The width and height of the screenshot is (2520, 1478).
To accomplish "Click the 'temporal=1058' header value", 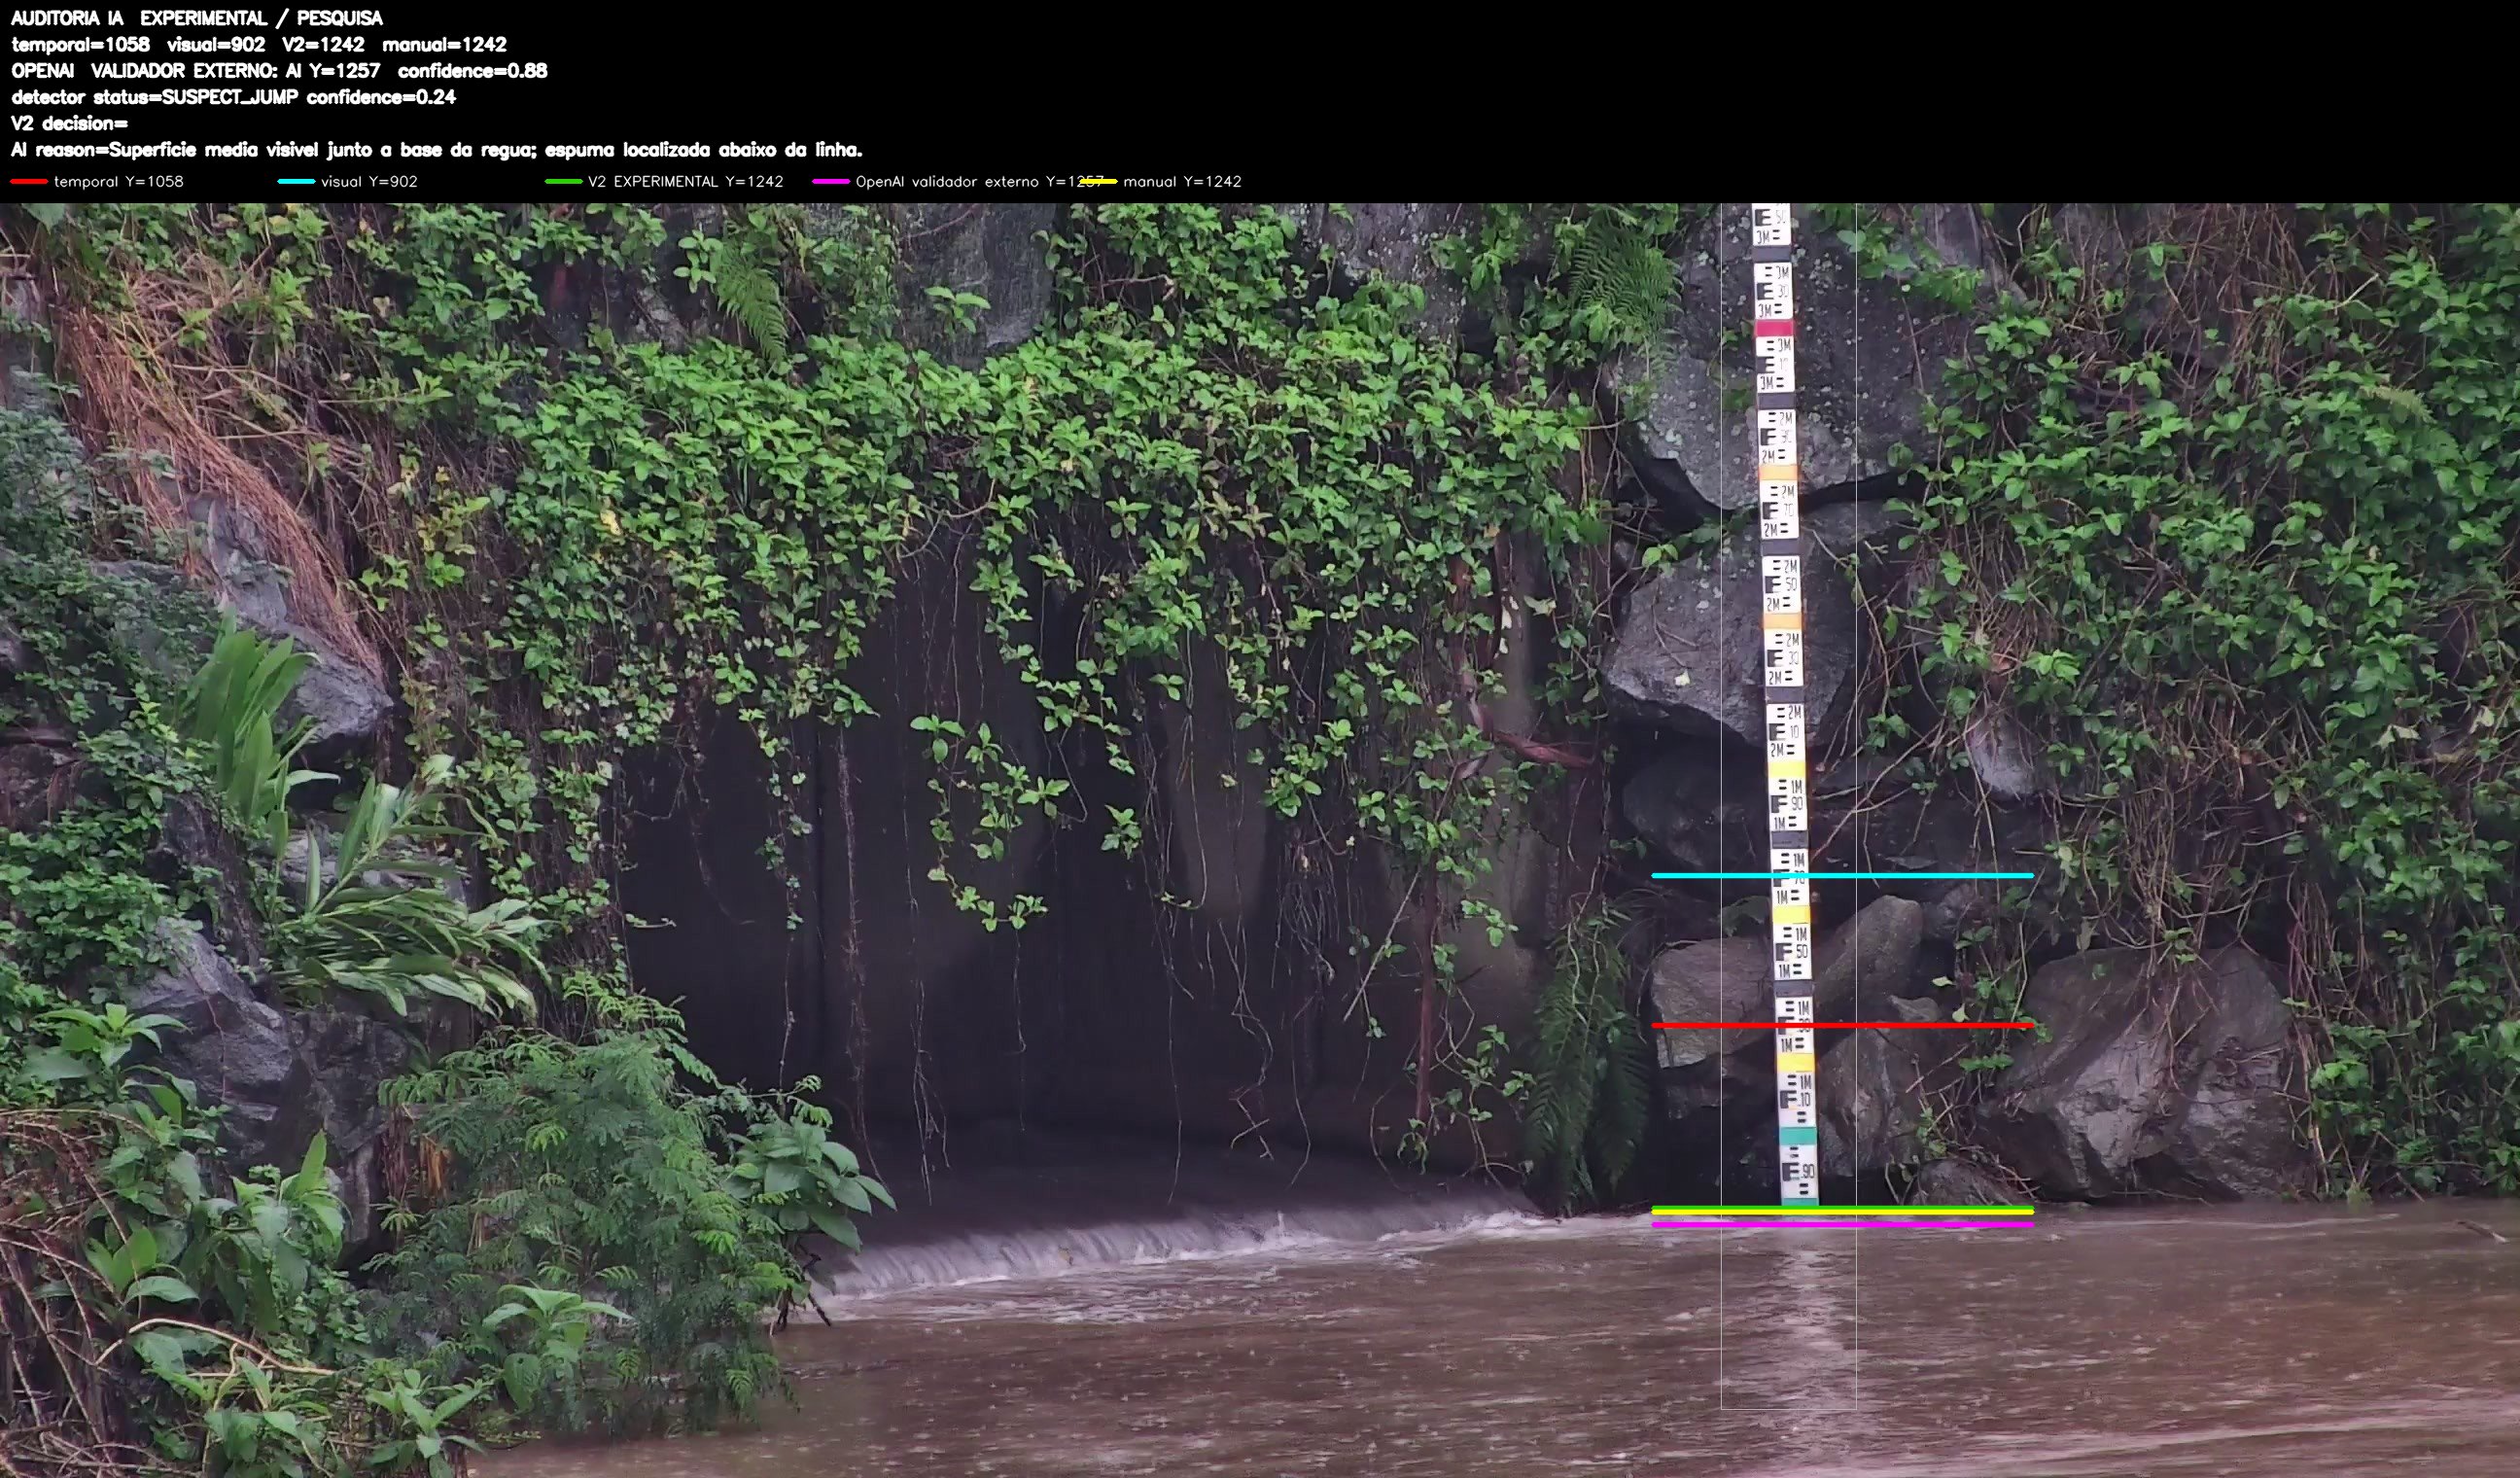I will pyautogui.click(x=80, y=44).
